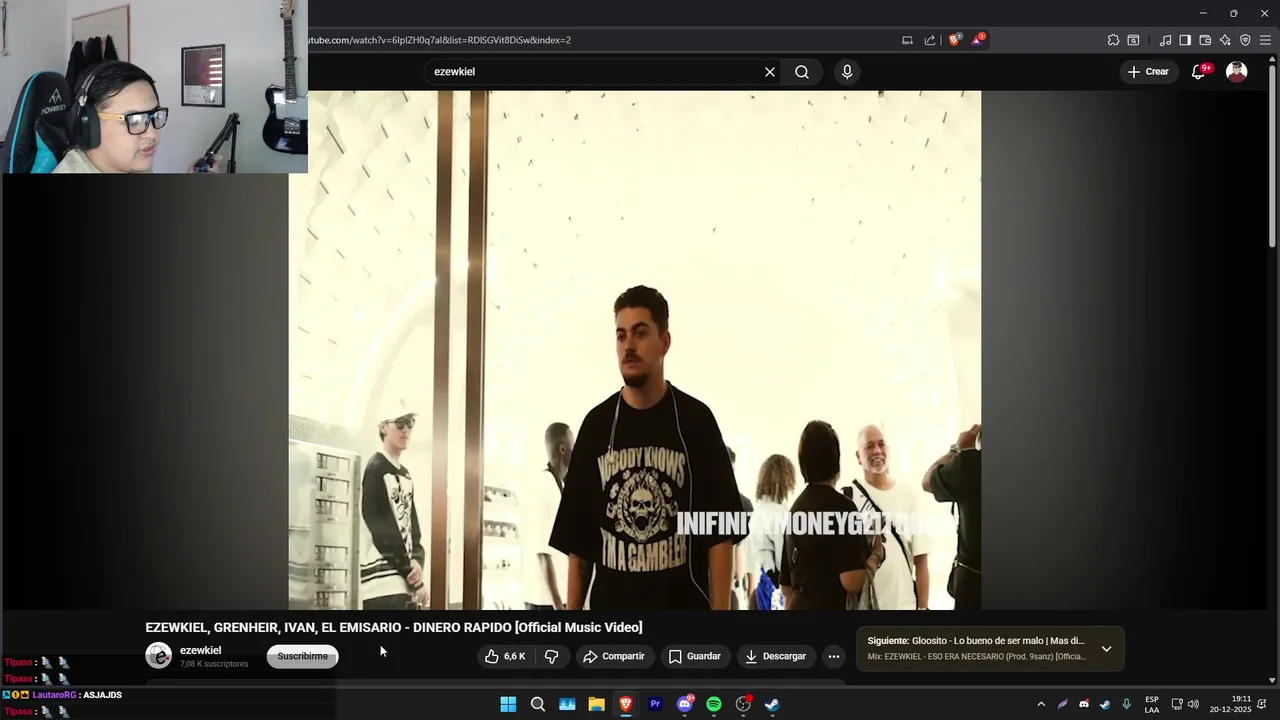Viewport: 1280px width, 720px height.
Task: Open Steam from the taskbar
Action: pyautogui.click(x=772, y=704)
